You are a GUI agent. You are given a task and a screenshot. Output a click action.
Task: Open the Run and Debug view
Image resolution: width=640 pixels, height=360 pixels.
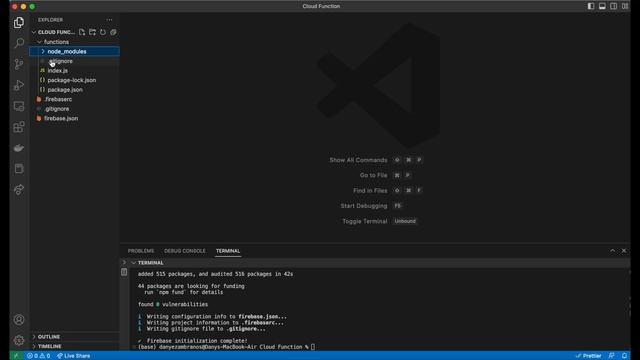19,85
